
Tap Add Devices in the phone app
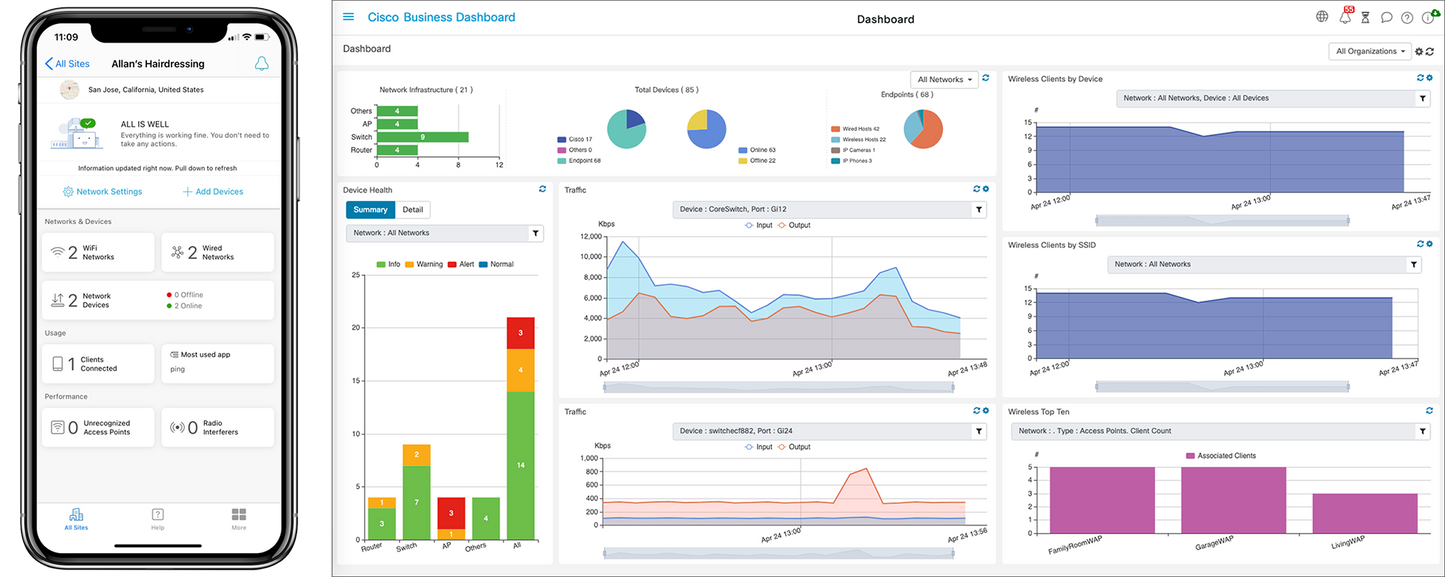pyautogui.click(x=213, y=191)
